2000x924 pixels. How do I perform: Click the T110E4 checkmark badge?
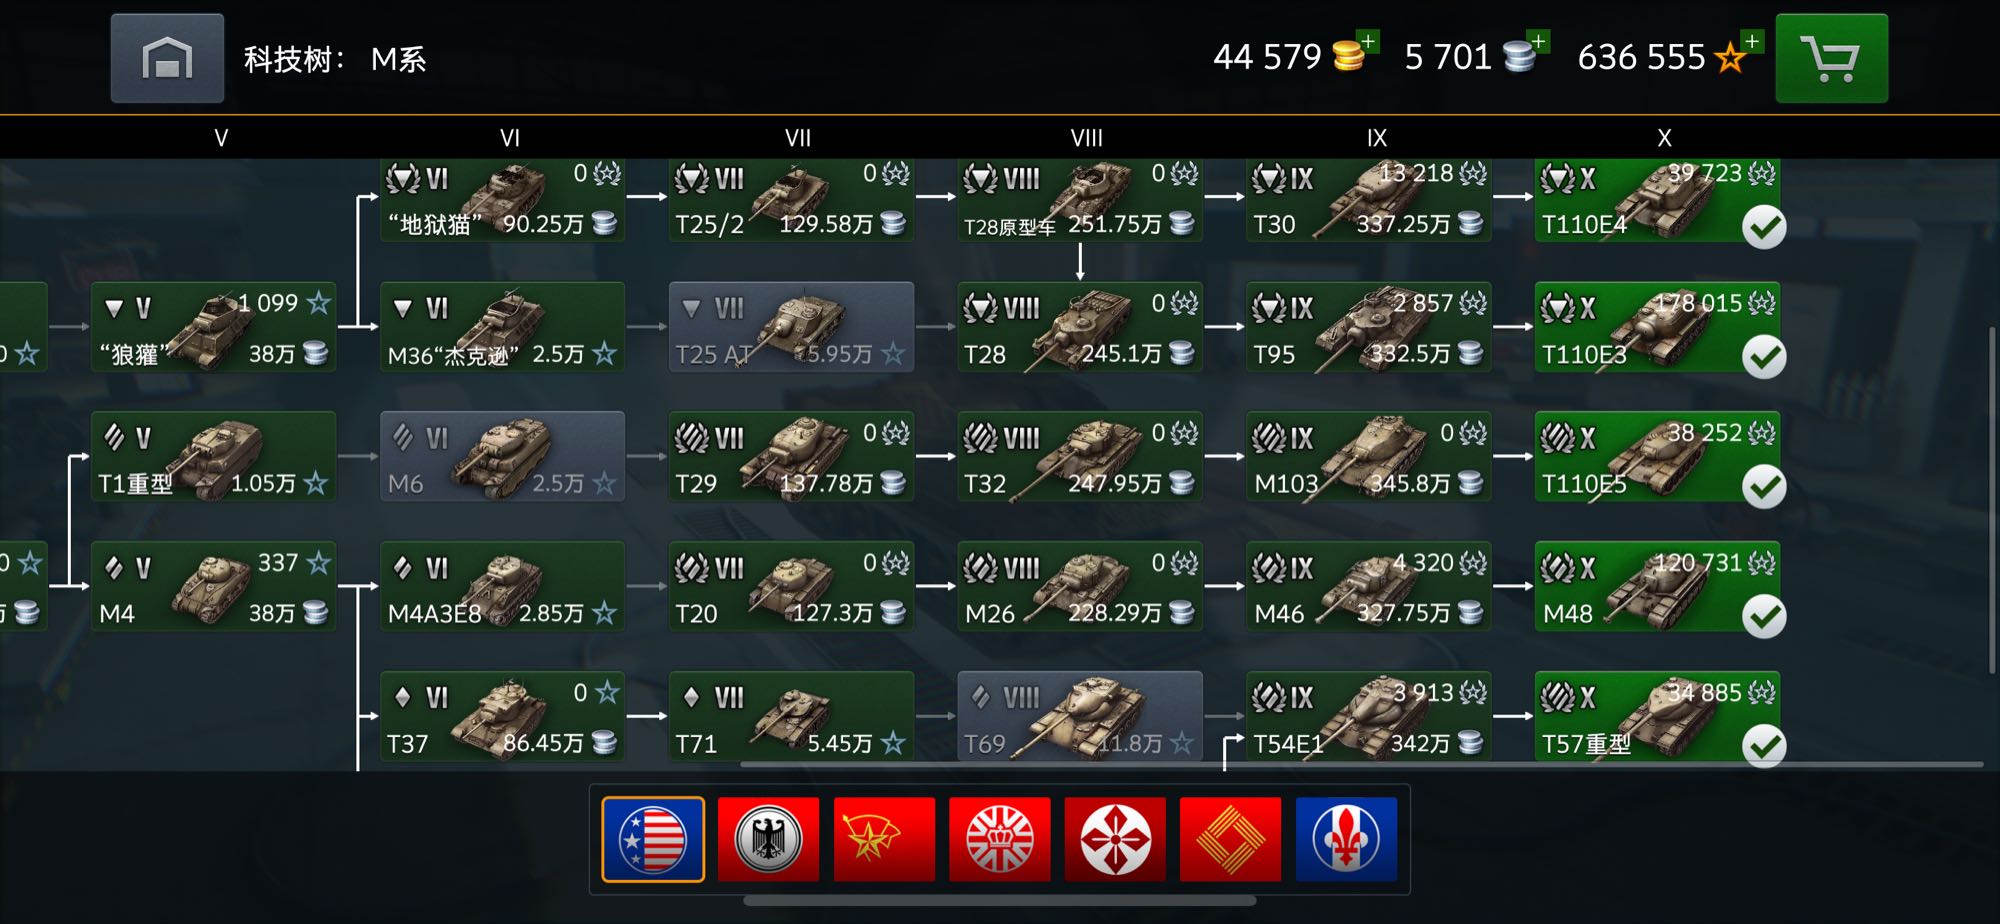1764,227
